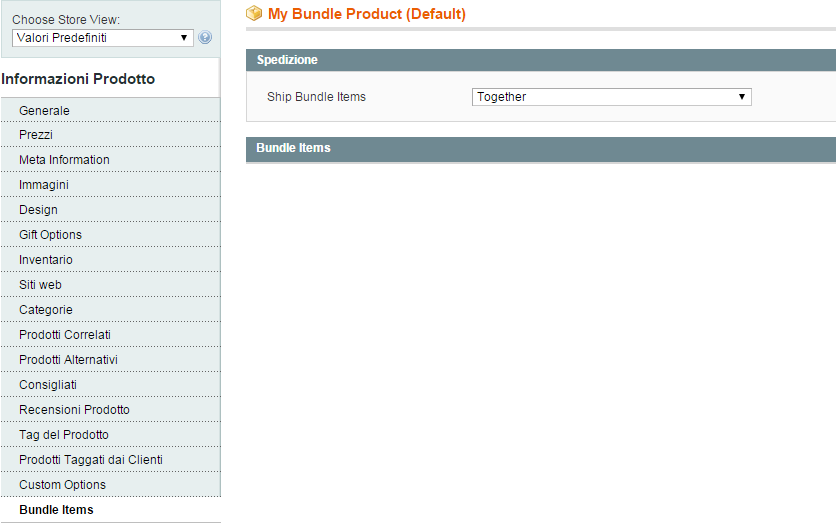Open the Choose Store View dropdown
This screenshot has width=836, height=523.
(x=103, y=38)
